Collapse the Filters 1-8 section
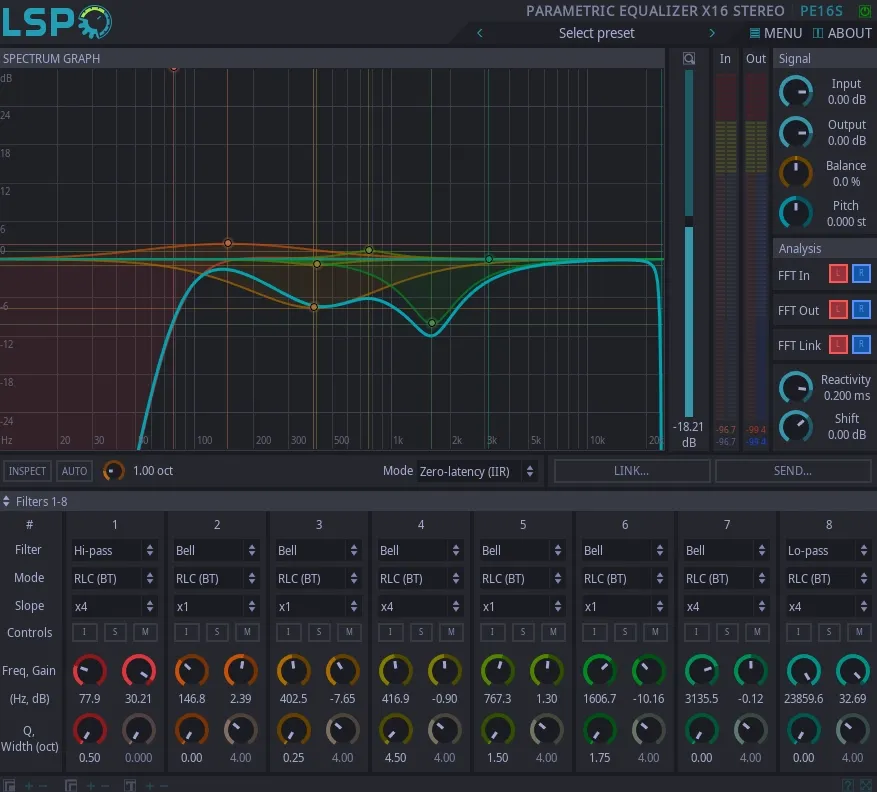 [x=9, y=500]
